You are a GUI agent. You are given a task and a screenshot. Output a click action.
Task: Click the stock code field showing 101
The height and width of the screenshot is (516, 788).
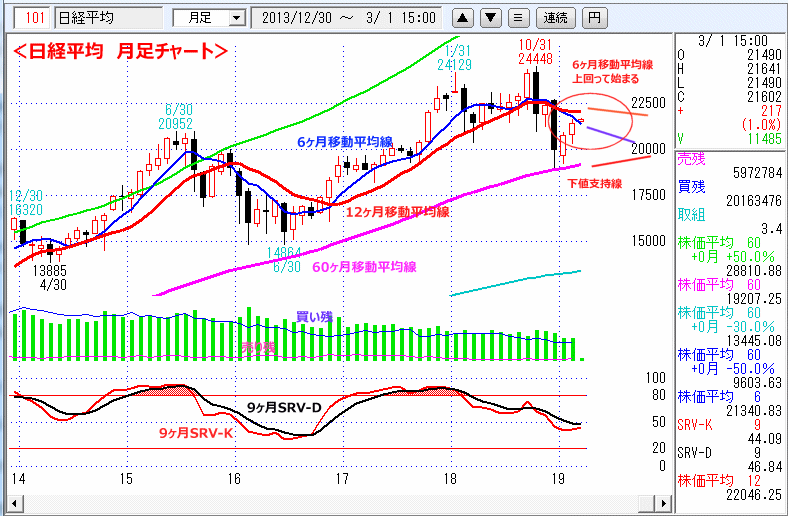[x=34, y=18]
